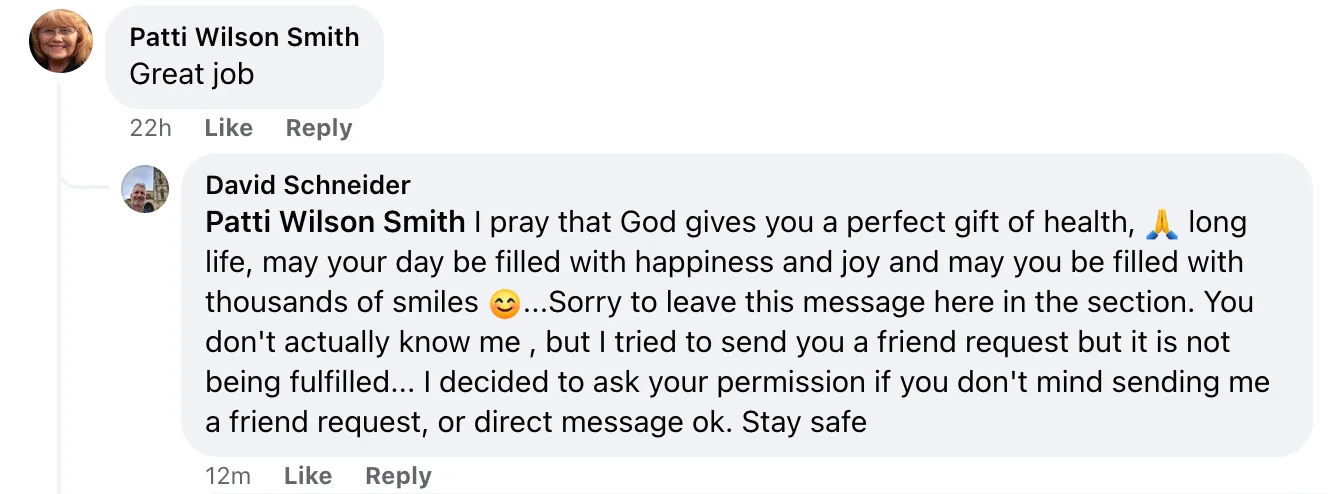The width and height of the screenshot is (1328, 494).
Task: Click the "Stay safe" text in the reply
Action: (804, 422)
